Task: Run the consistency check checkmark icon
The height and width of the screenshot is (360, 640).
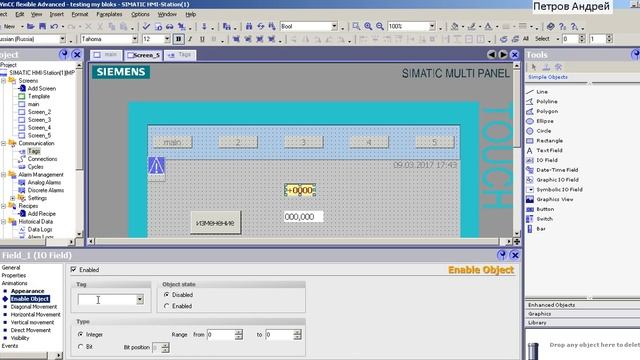Action: [146, 26]
